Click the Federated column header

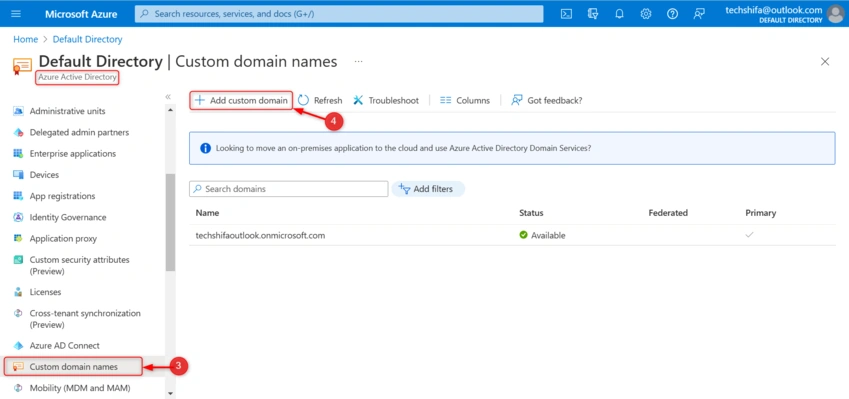click(668, 213)
